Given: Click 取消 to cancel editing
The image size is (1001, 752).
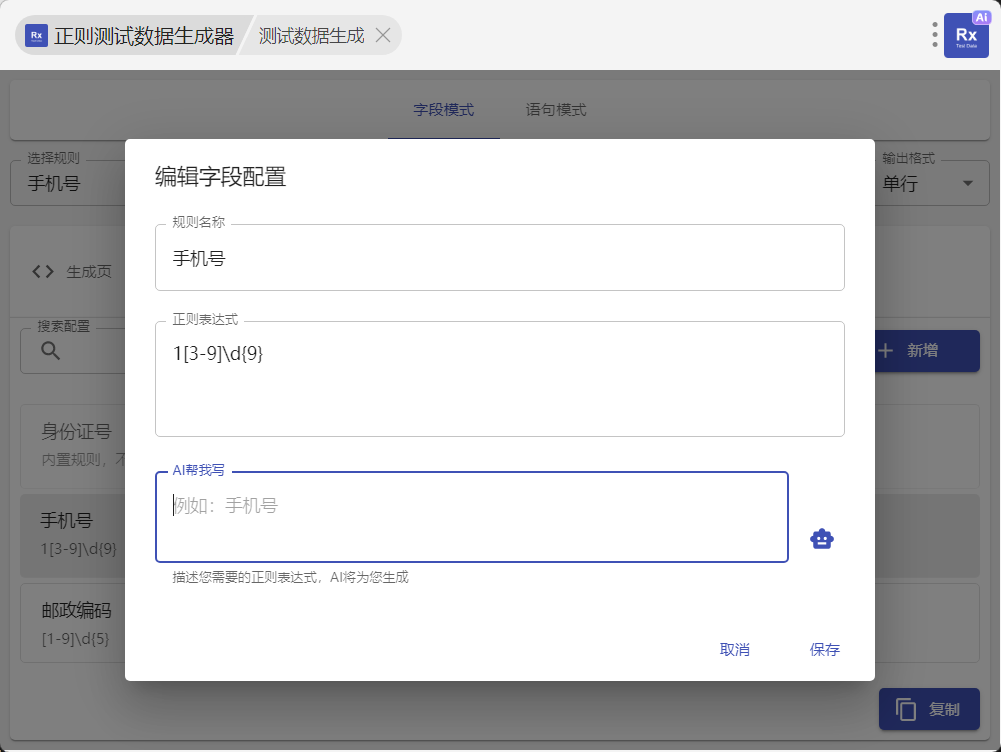Looking at the screenshot, I should [734, 650].
